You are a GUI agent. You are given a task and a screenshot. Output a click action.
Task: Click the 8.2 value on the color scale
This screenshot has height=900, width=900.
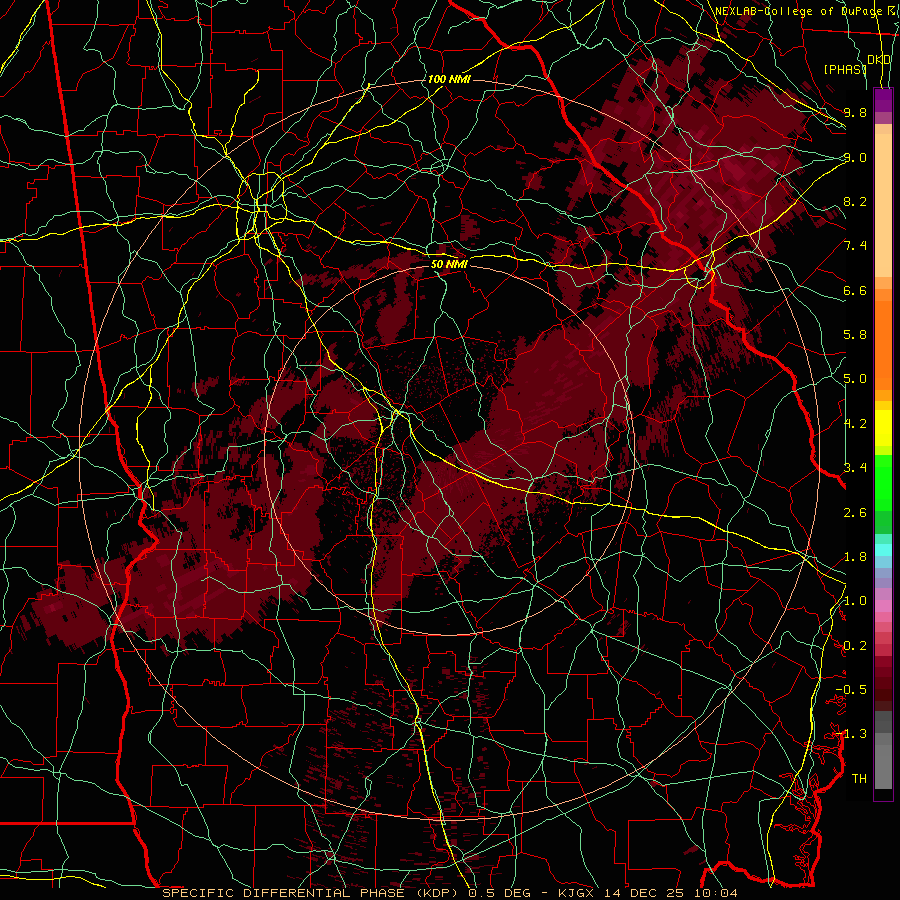[855, 201]
